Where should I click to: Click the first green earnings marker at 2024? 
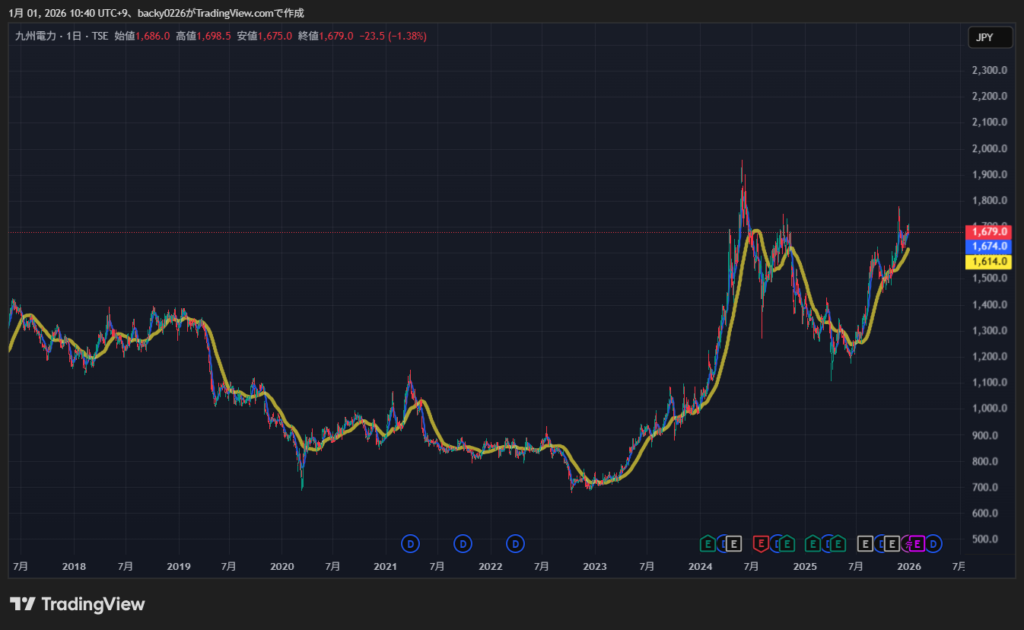pyautogui.click(x=706, y=544)
